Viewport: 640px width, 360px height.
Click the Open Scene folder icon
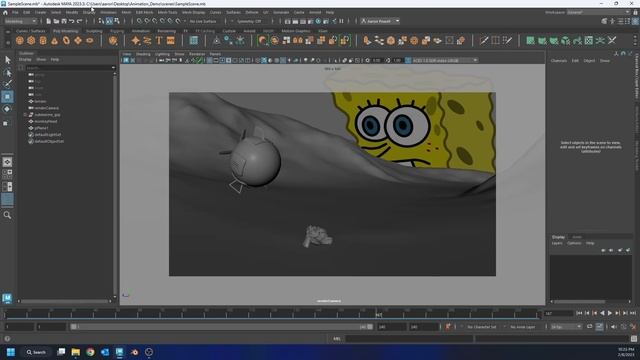(56, 21)
